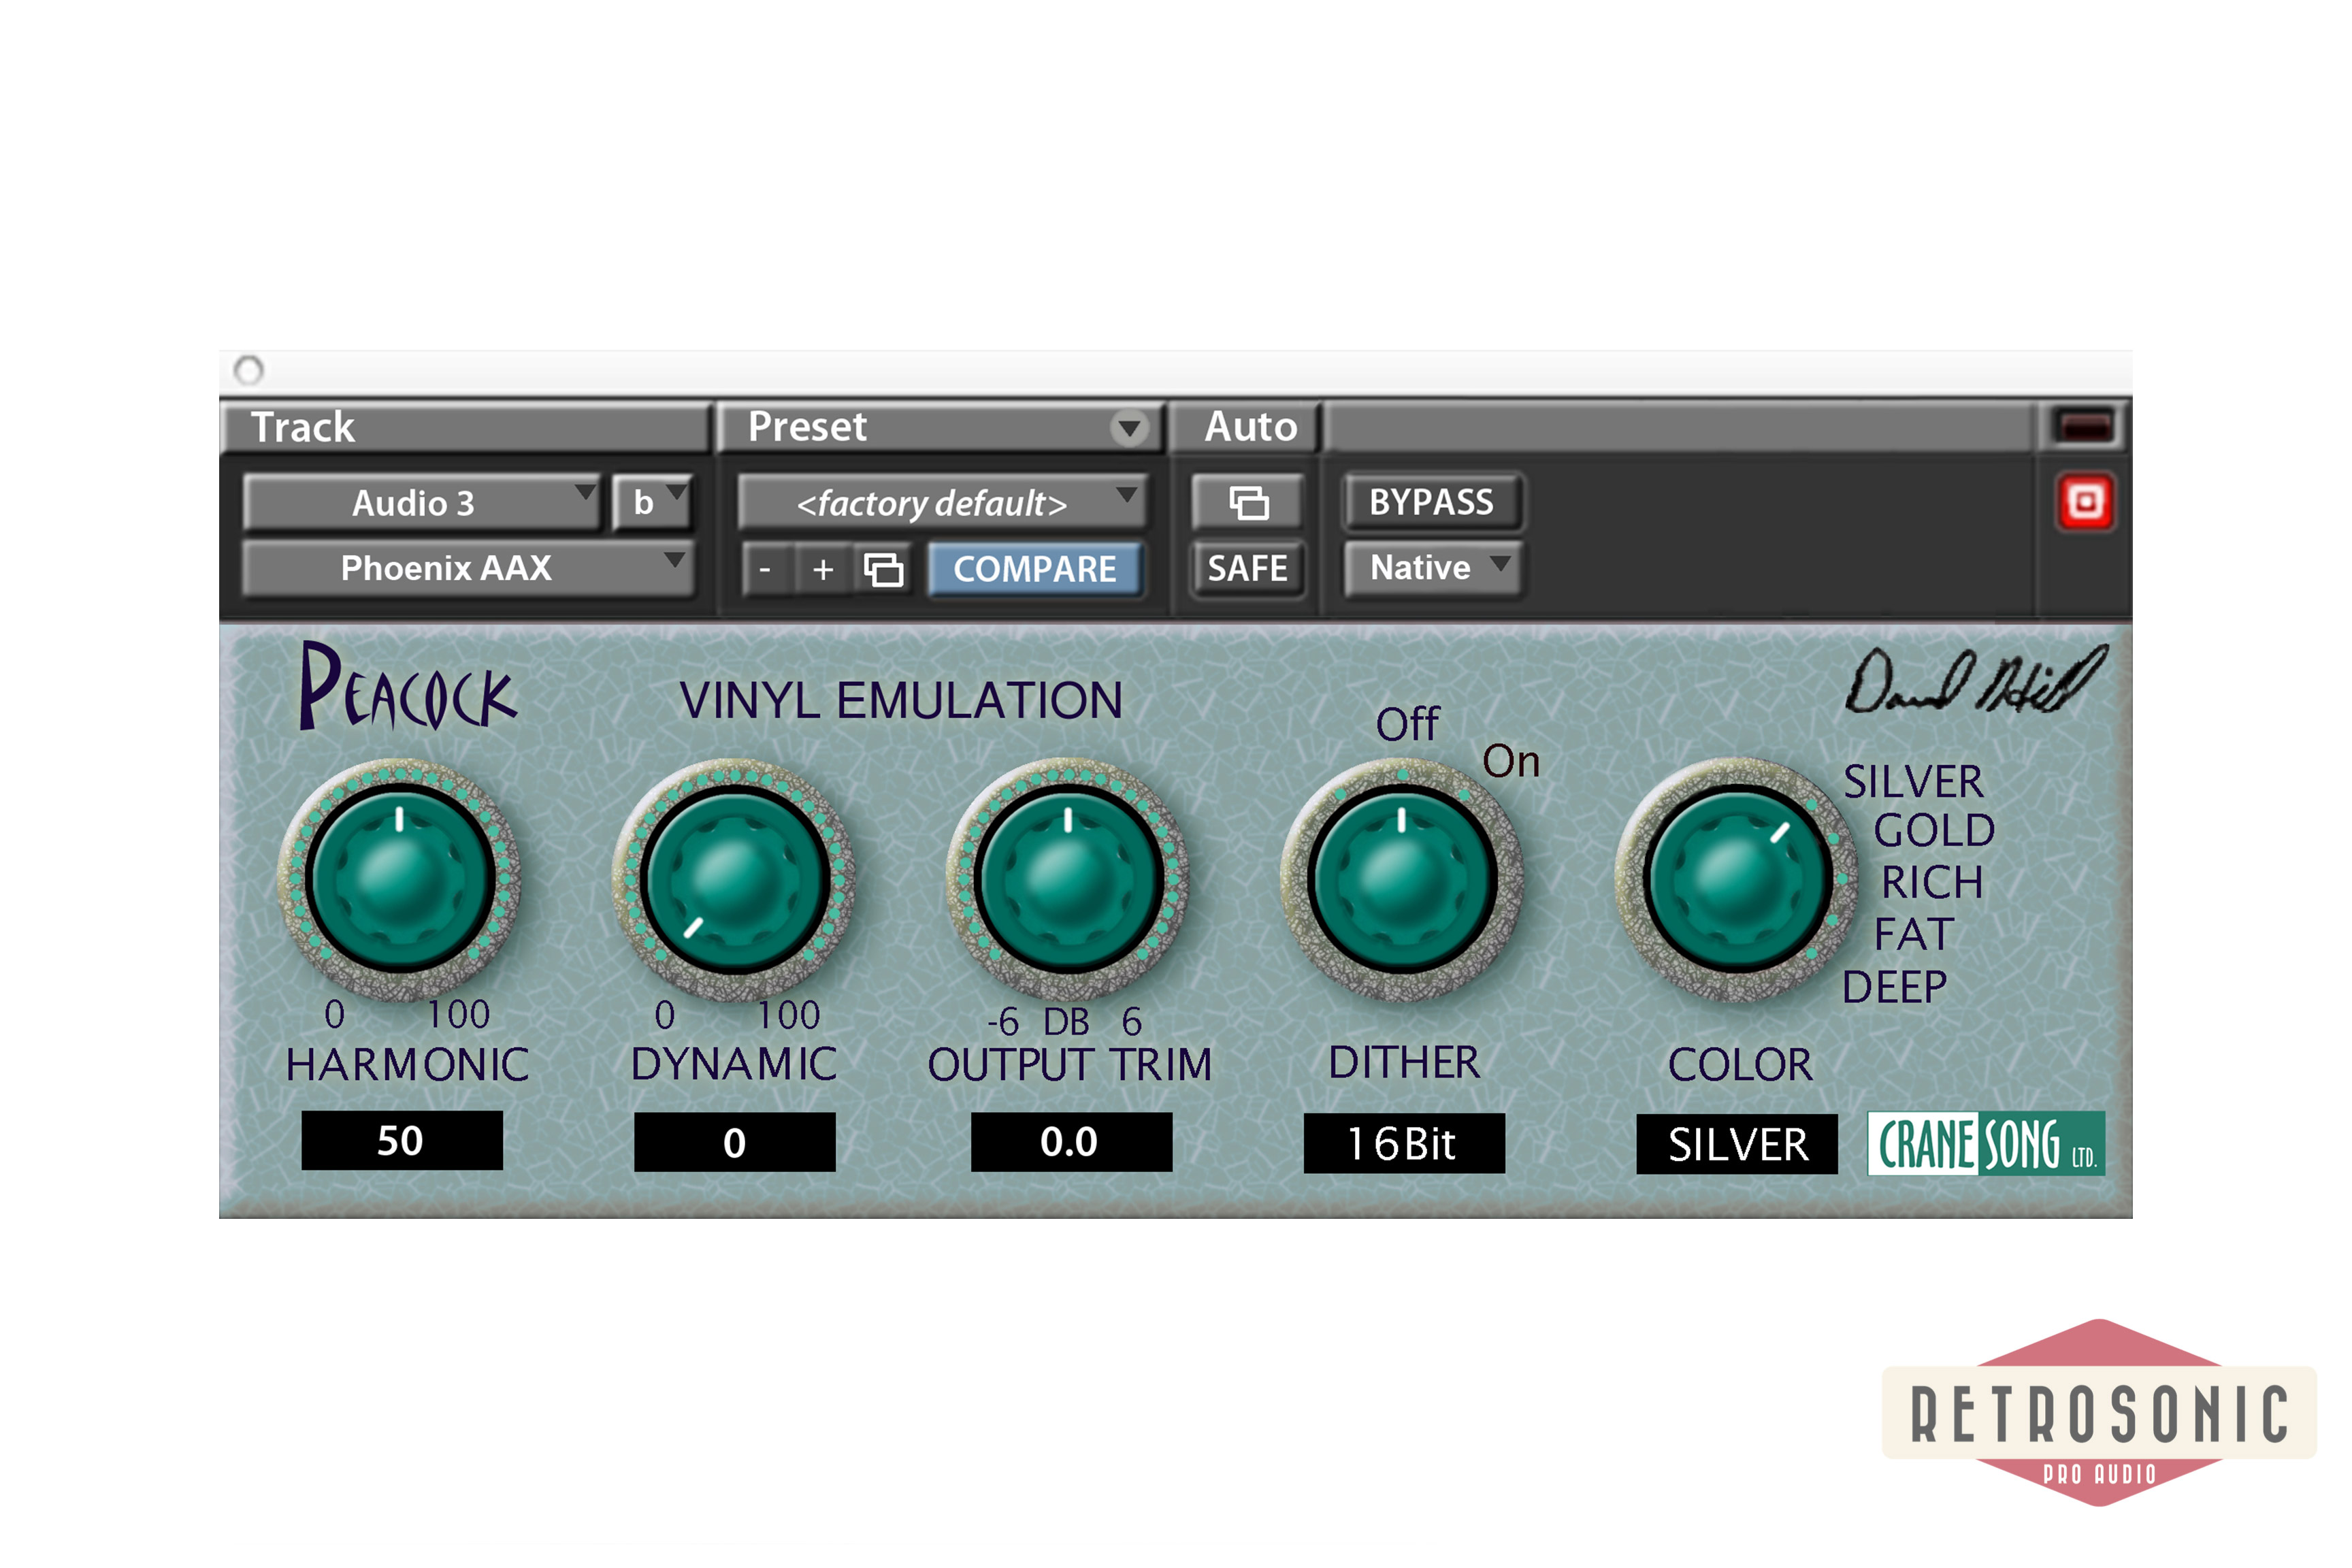Viewport: 2352px width, 1568px height.
Task: Select the previous preset with minus button
Action: click(x=766, y=569)
